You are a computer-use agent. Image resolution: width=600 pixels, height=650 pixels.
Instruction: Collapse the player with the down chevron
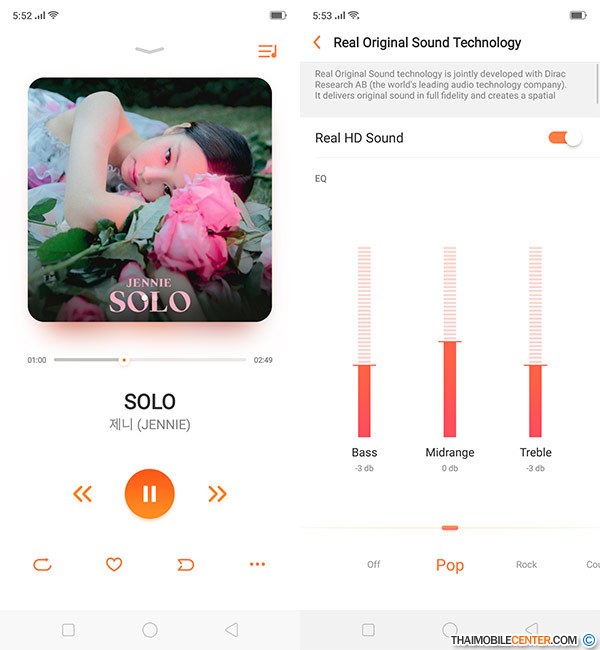(150, 51)
